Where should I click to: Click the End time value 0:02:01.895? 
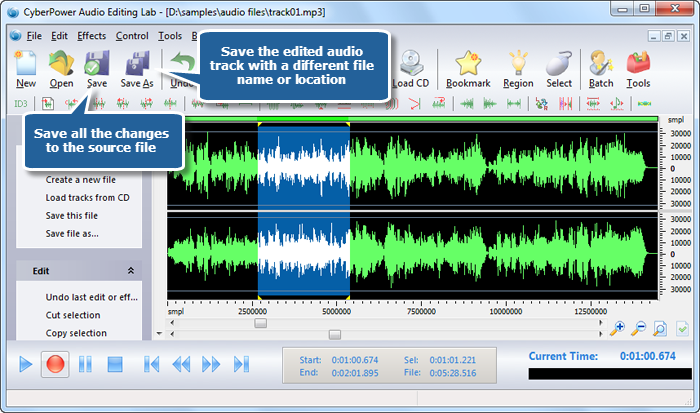354,373
